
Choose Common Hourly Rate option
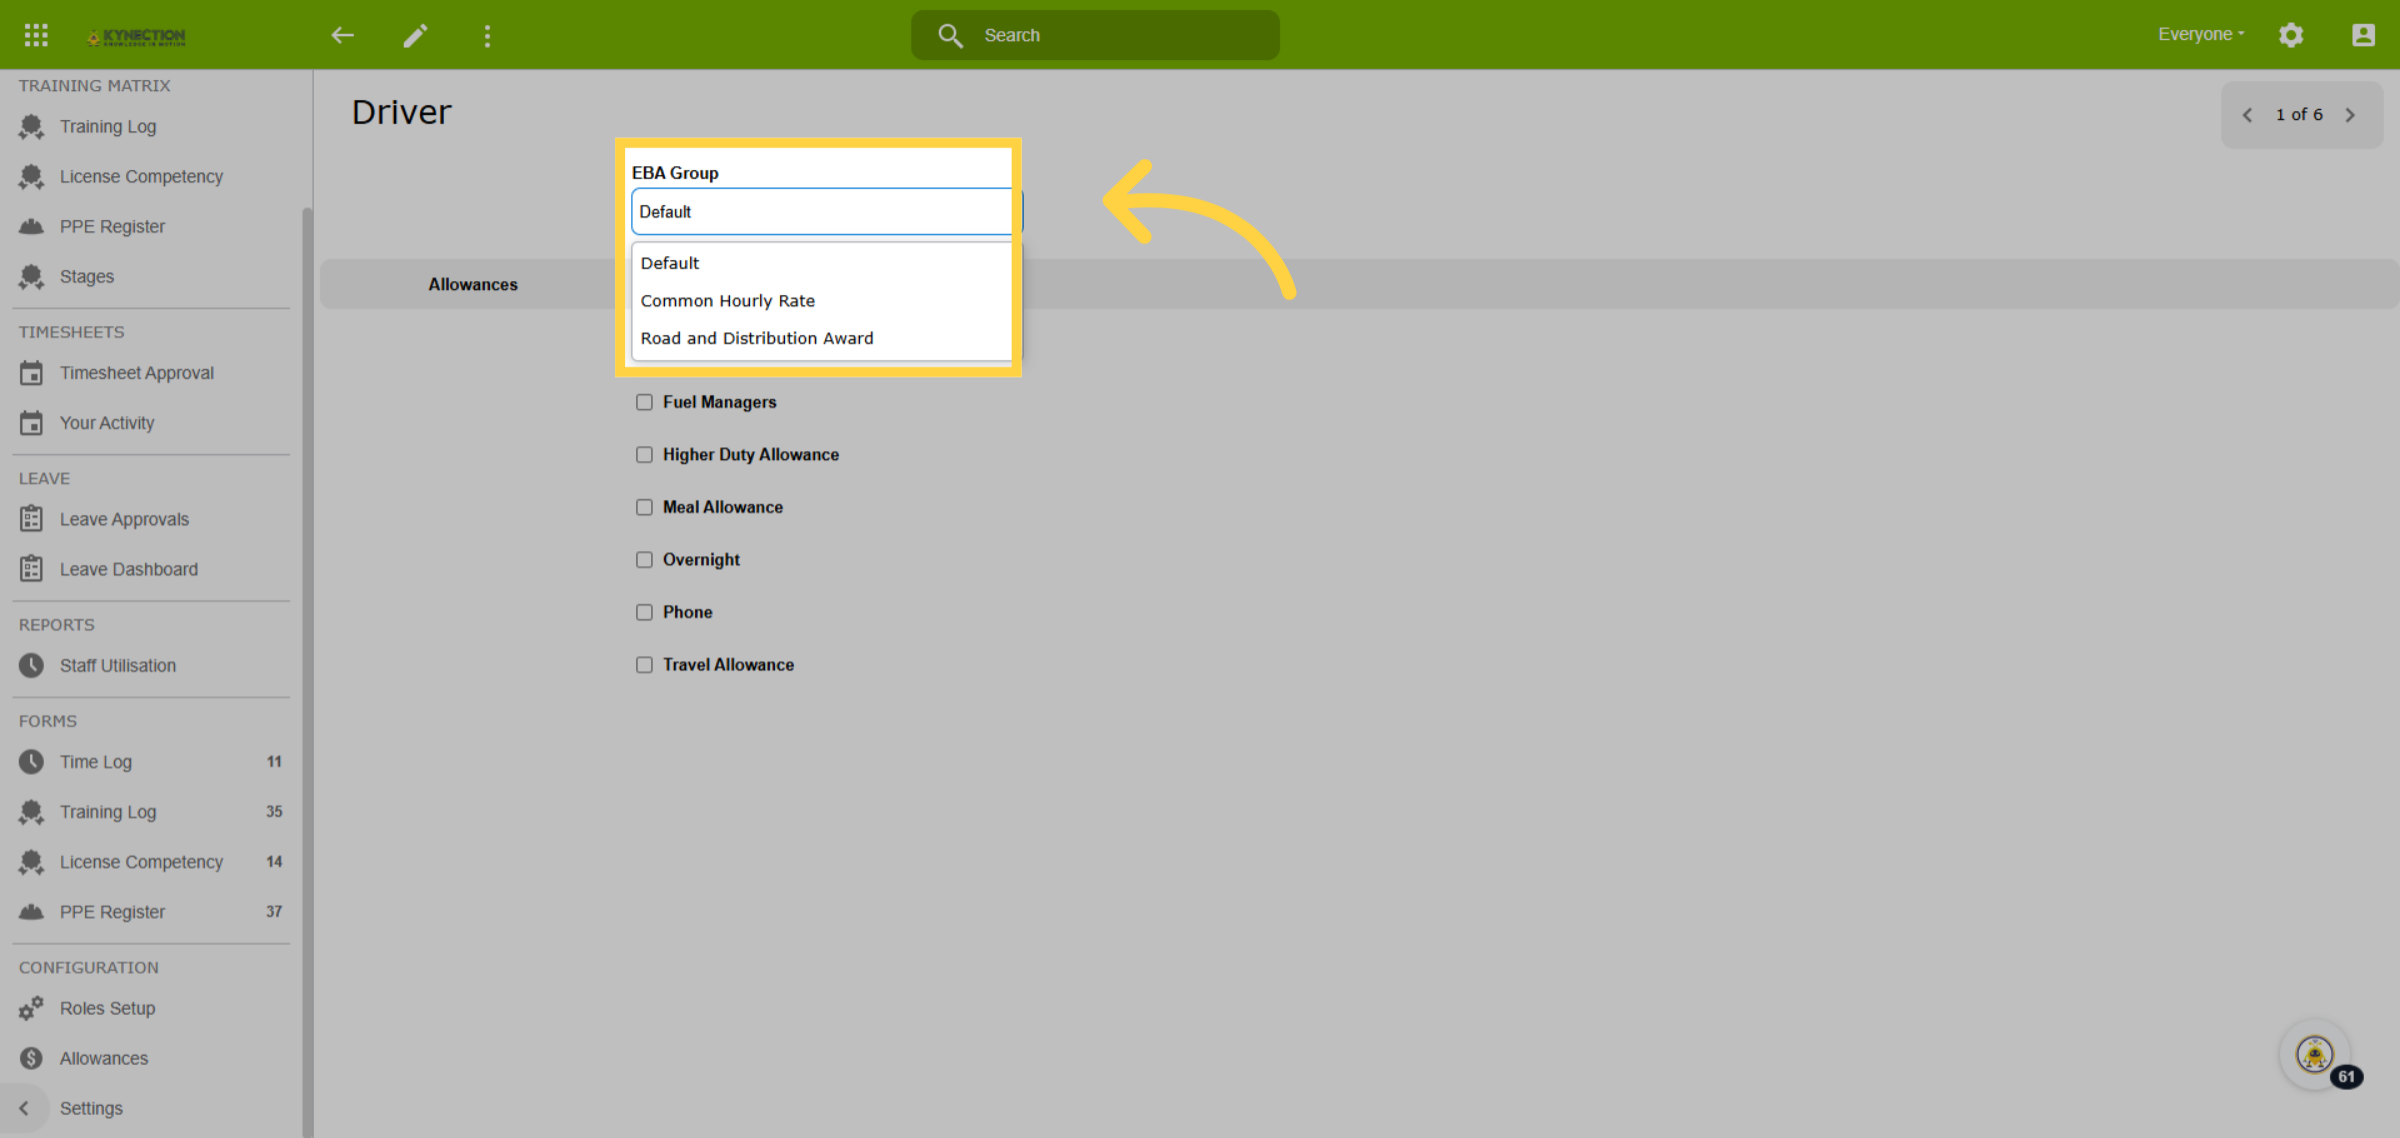728,301
